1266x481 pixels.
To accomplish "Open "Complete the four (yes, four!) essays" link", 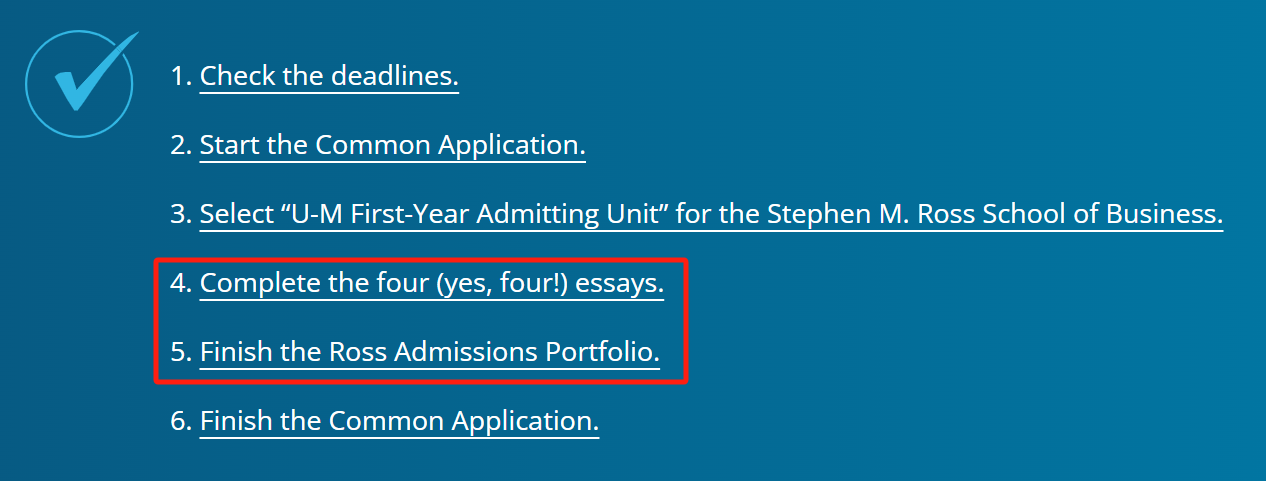I will 431,284.
